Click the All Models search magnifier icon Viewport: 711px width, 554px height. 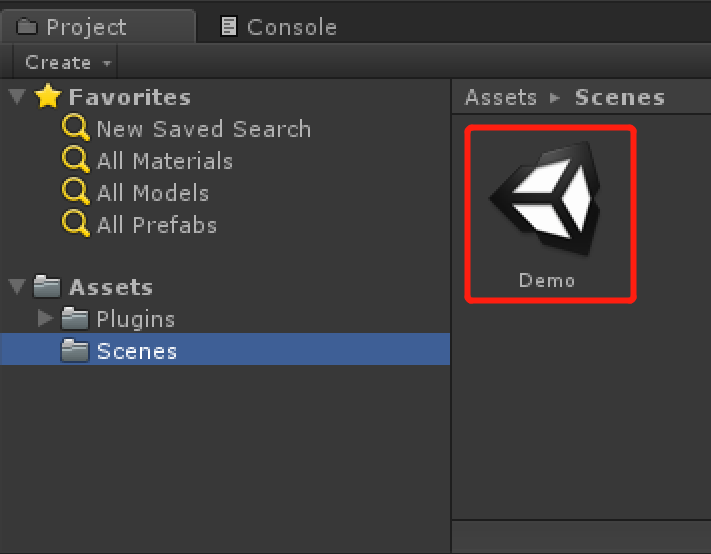pyautogui.click(x=75, y=192)
